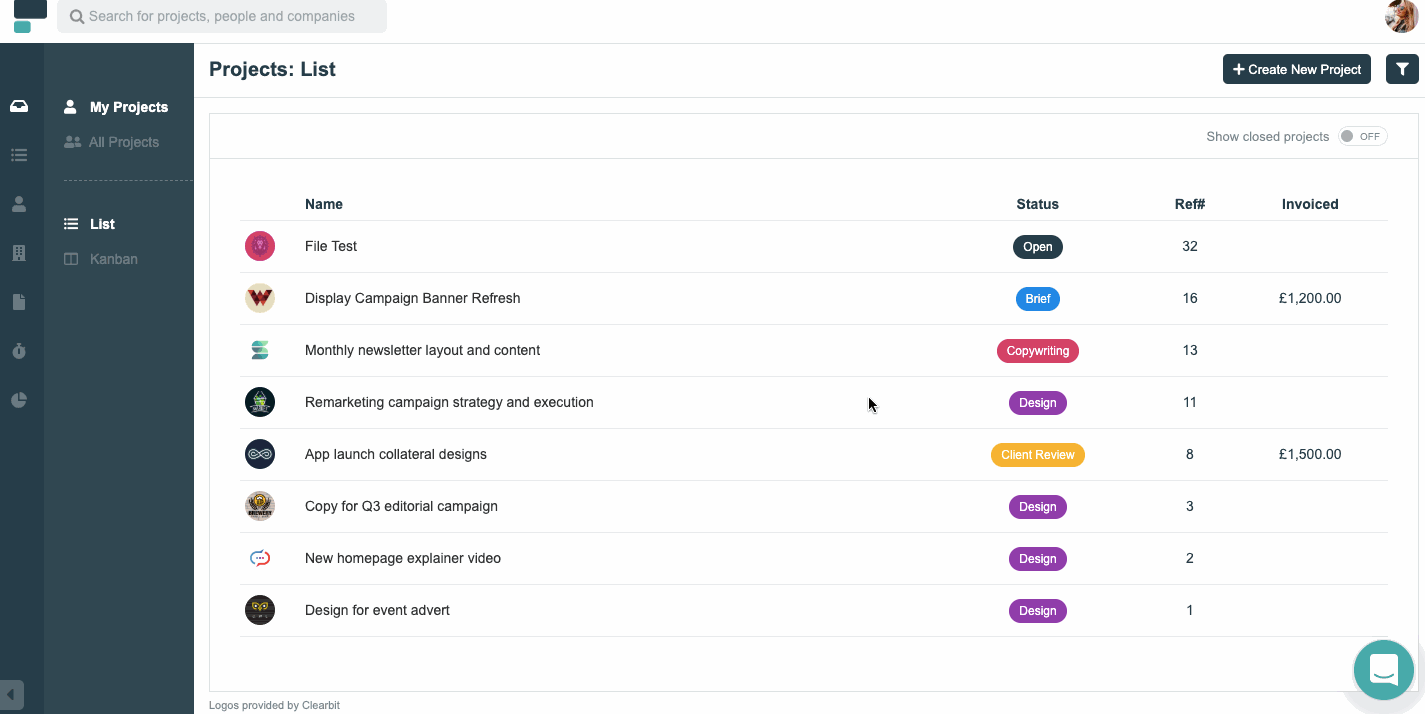Select All Projects in sidebar
1425x714 pixels.
(x=123, y=142)
